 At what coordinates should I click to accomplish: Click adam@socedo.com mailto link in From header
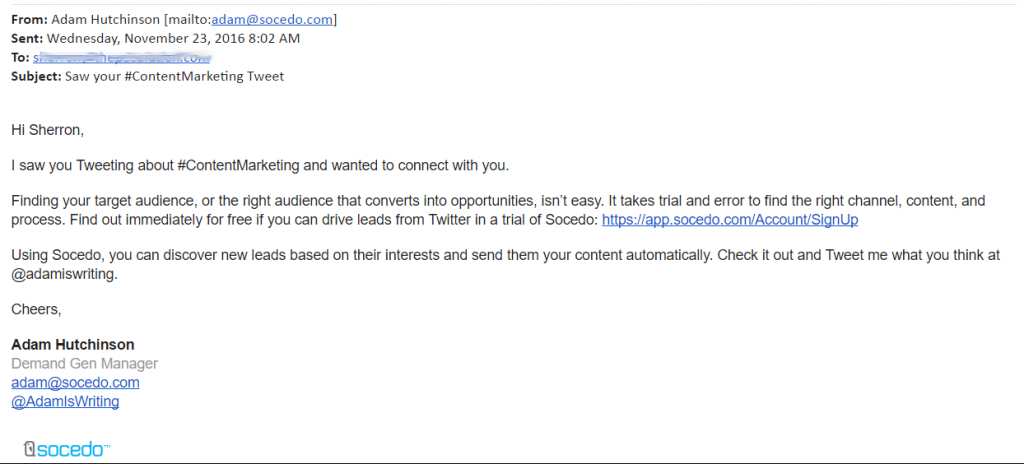[272, 20]
